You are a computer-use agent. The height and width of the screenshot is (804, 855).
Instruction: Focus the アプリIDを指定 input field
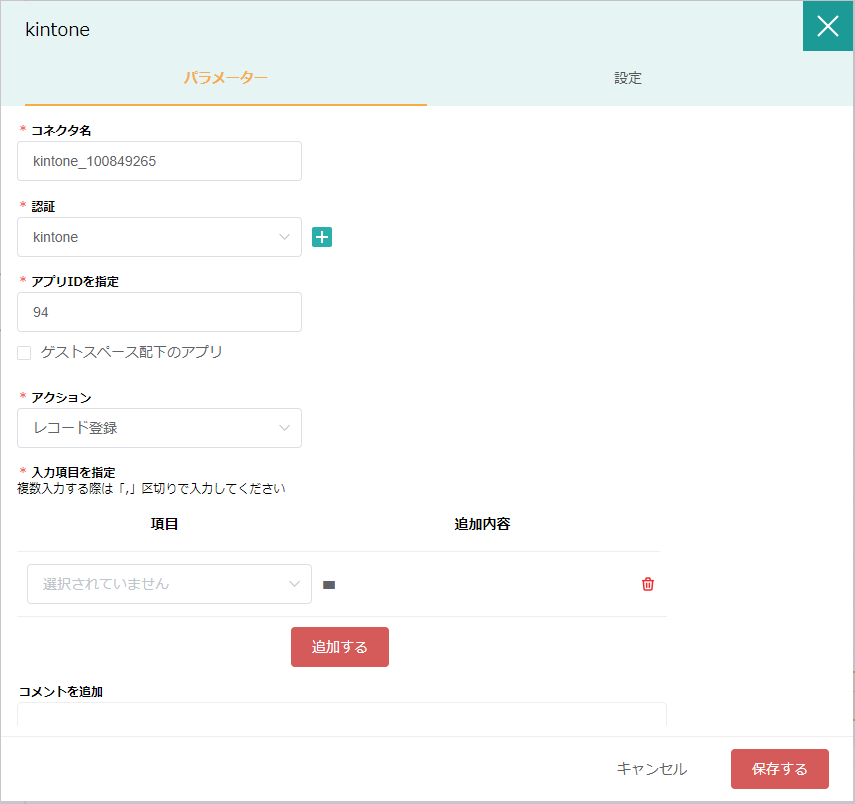(x=159, y=312)
